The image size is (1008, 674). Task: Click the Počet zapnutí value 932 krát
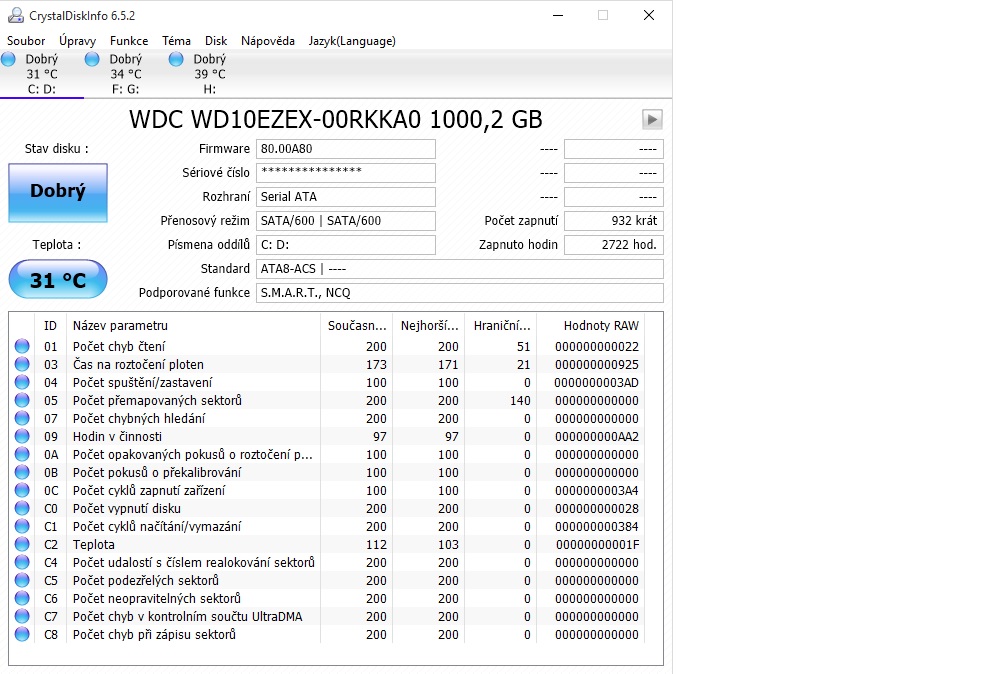click(x=614, y=221)
